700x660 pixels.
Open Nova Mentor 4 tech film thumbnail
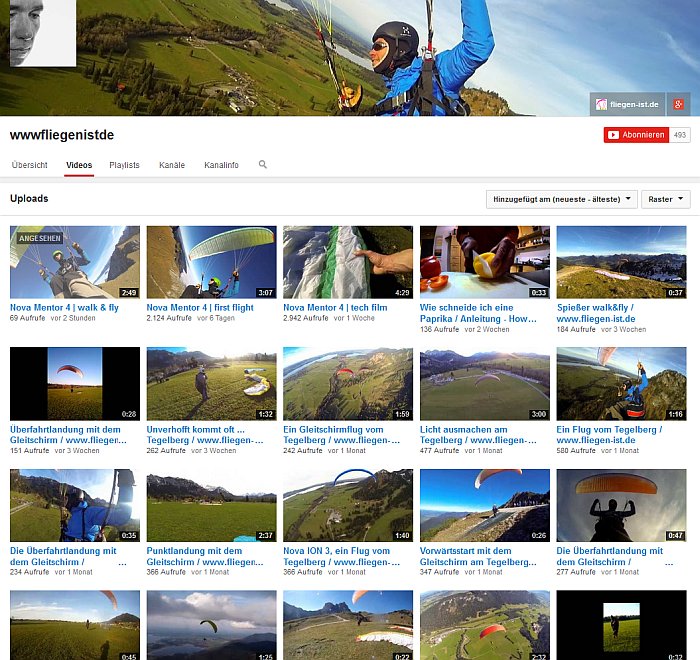[x=348, y=262]
